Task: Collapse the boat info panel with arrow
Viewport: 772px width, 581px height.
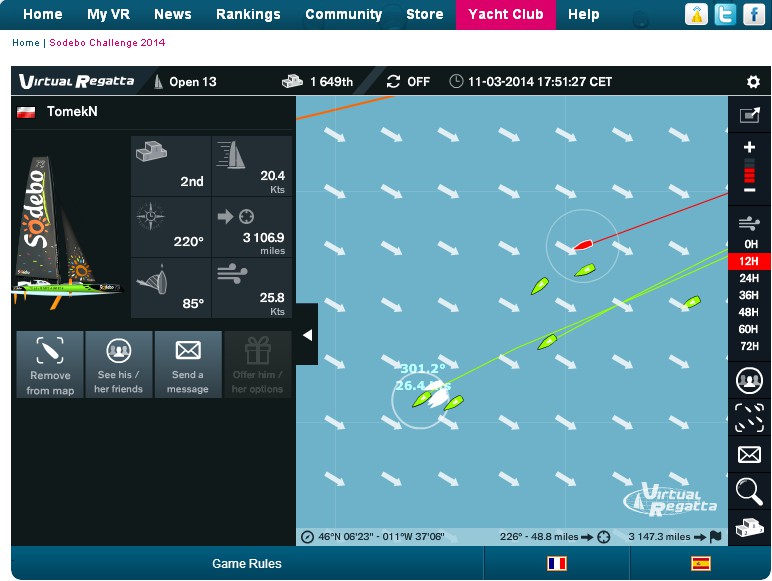Action: point(307,335)
